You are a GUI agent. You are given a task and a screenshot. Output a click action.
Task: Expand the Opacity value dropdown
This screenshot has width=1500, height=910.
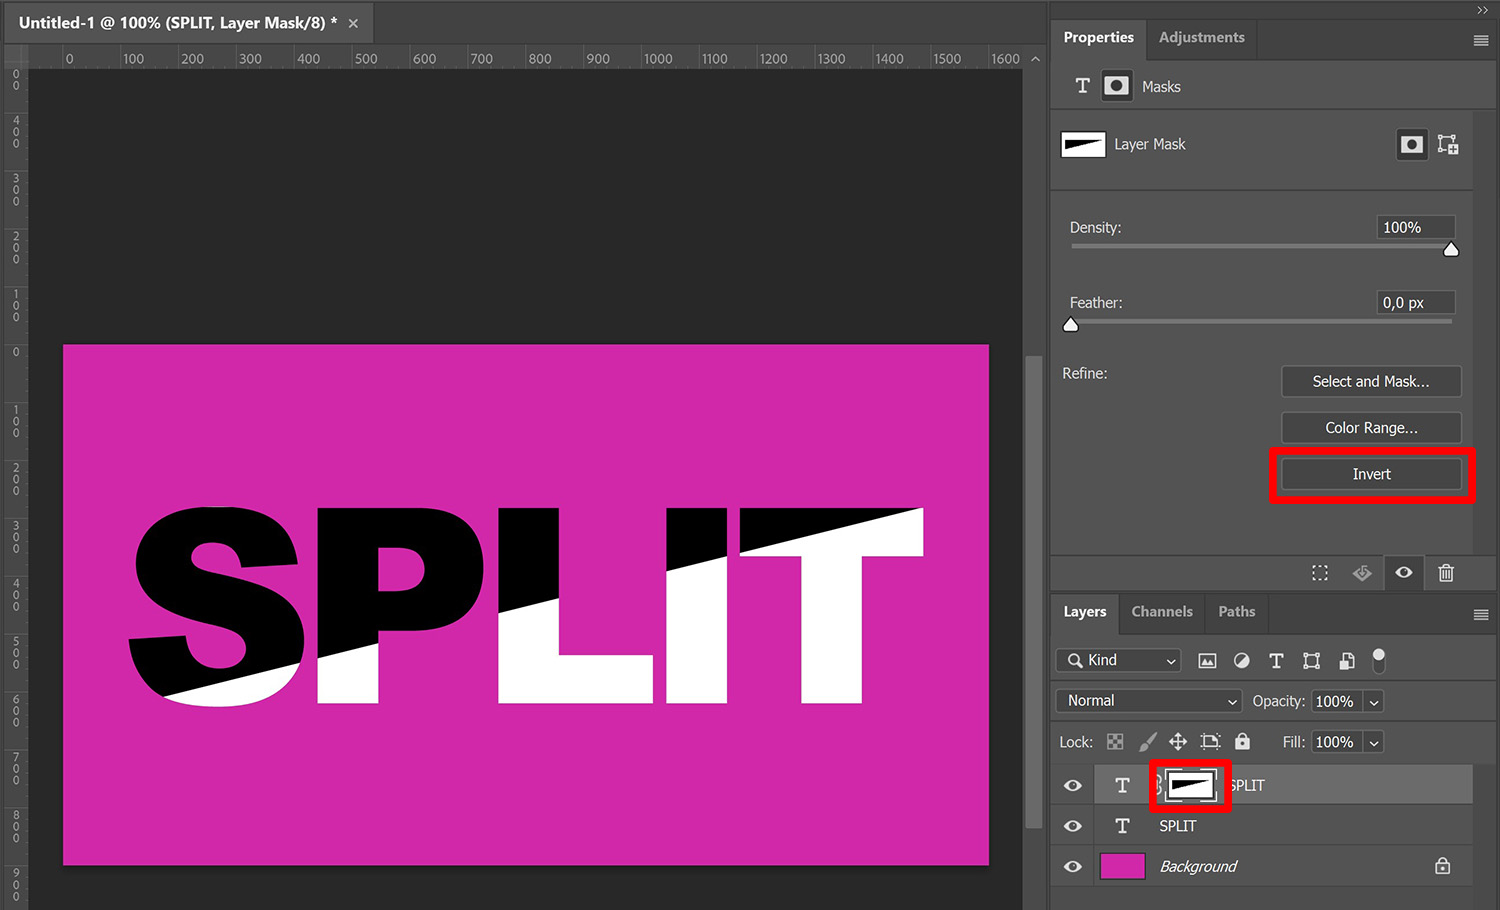click(1374, 701)
